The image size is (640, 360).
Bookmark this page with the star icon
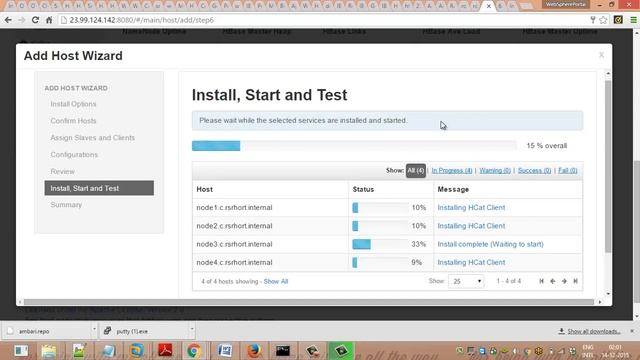tap(603, 20)
